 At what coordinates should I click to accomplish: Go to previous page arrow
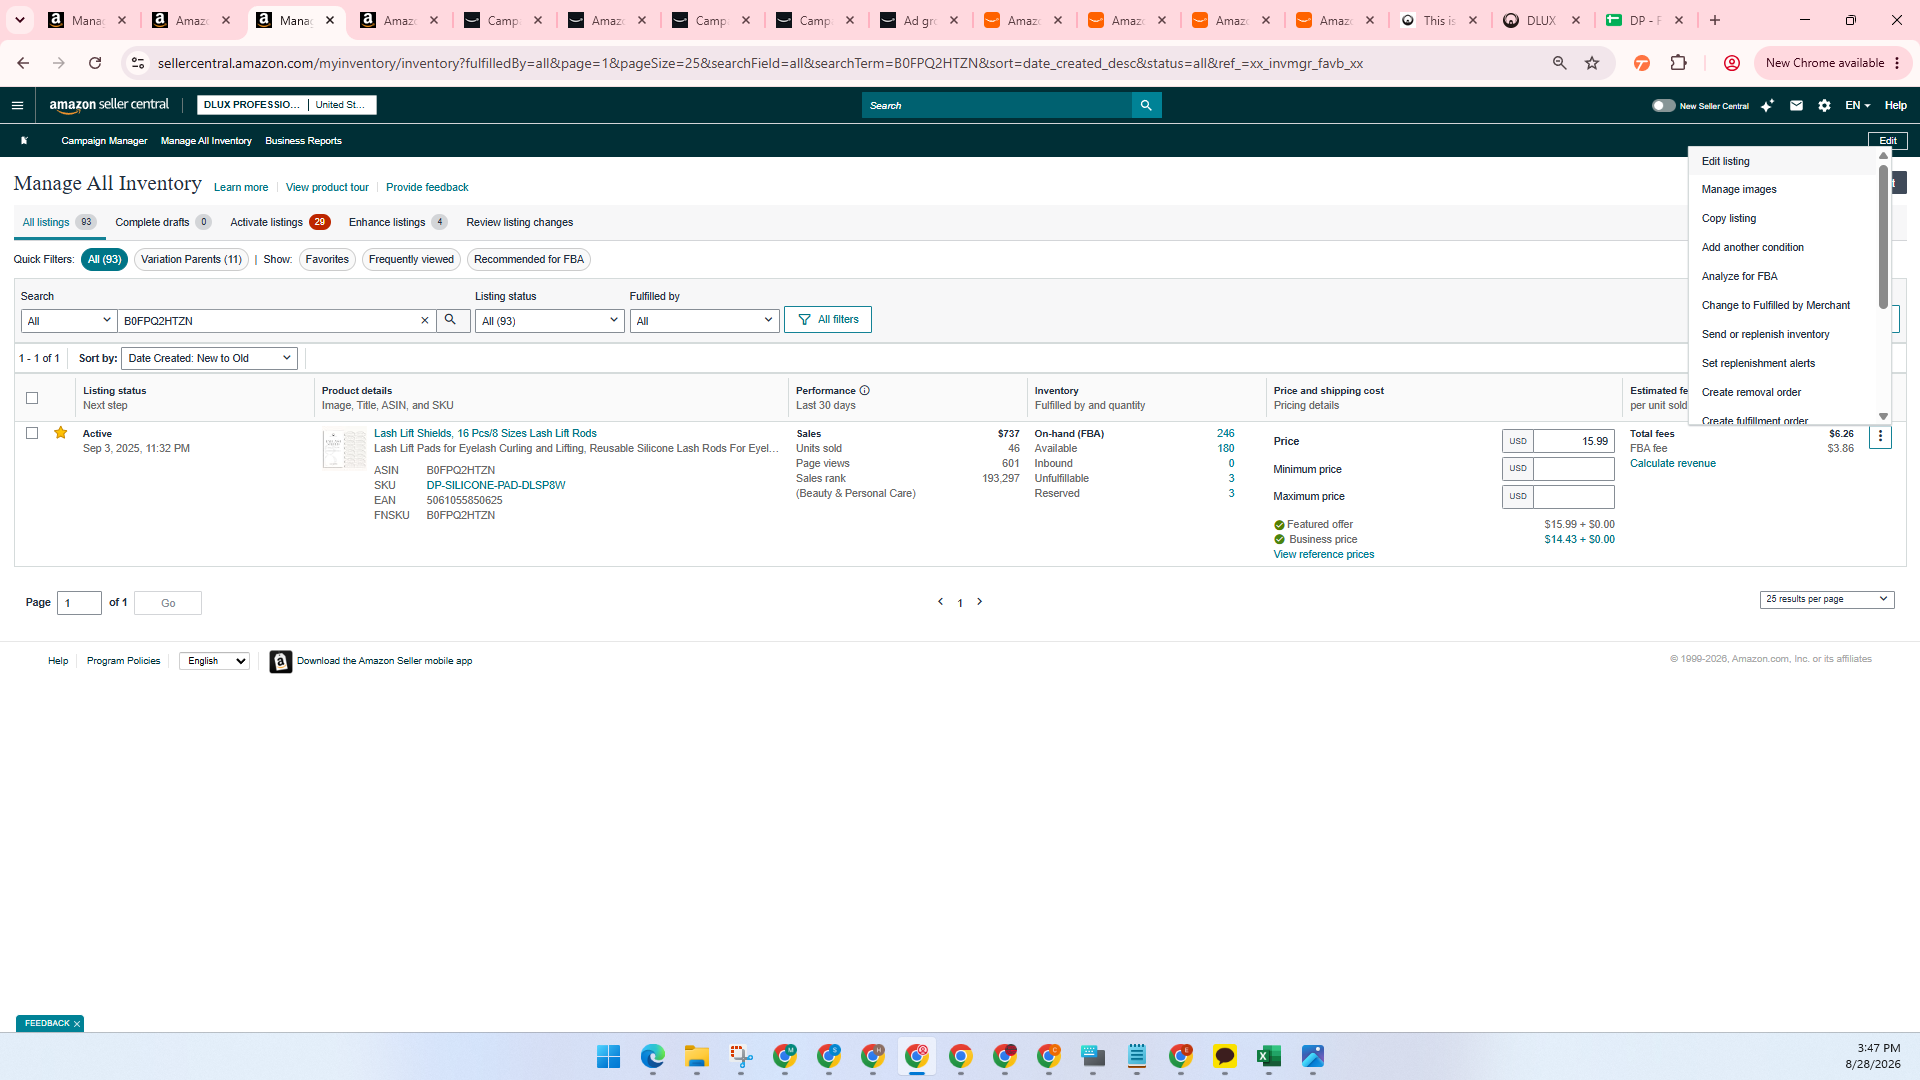[x=940, y=602]
